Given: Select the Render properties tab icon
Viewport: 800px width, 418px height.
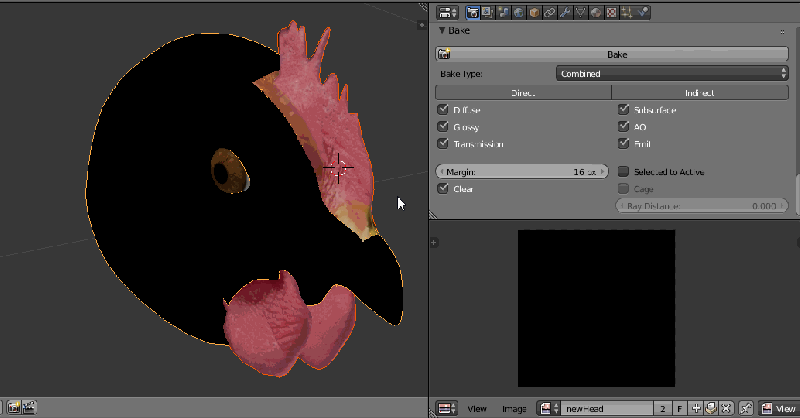Looking at the screenshot, I should point(472,12).
